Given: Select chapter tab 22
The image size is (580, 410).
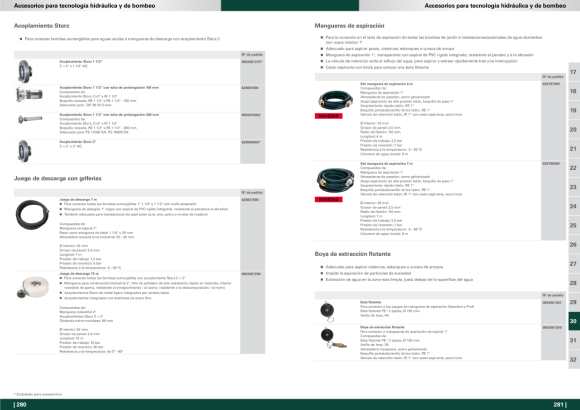Looking at the screenshot, I should 574,168.
